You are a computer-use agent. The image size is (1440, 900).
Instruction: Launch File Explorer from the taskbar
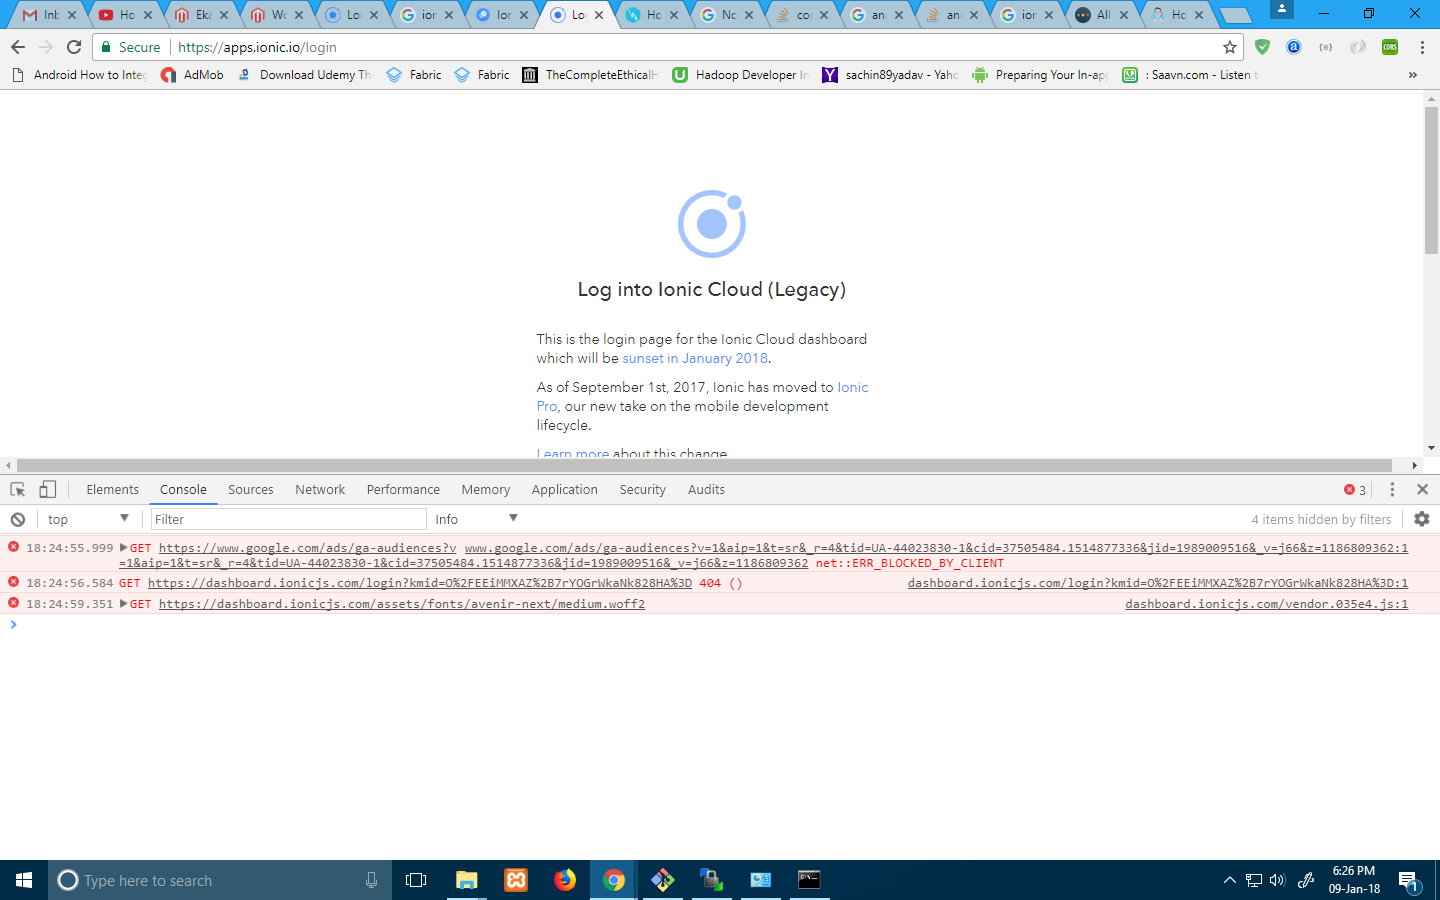click(466, 880)
